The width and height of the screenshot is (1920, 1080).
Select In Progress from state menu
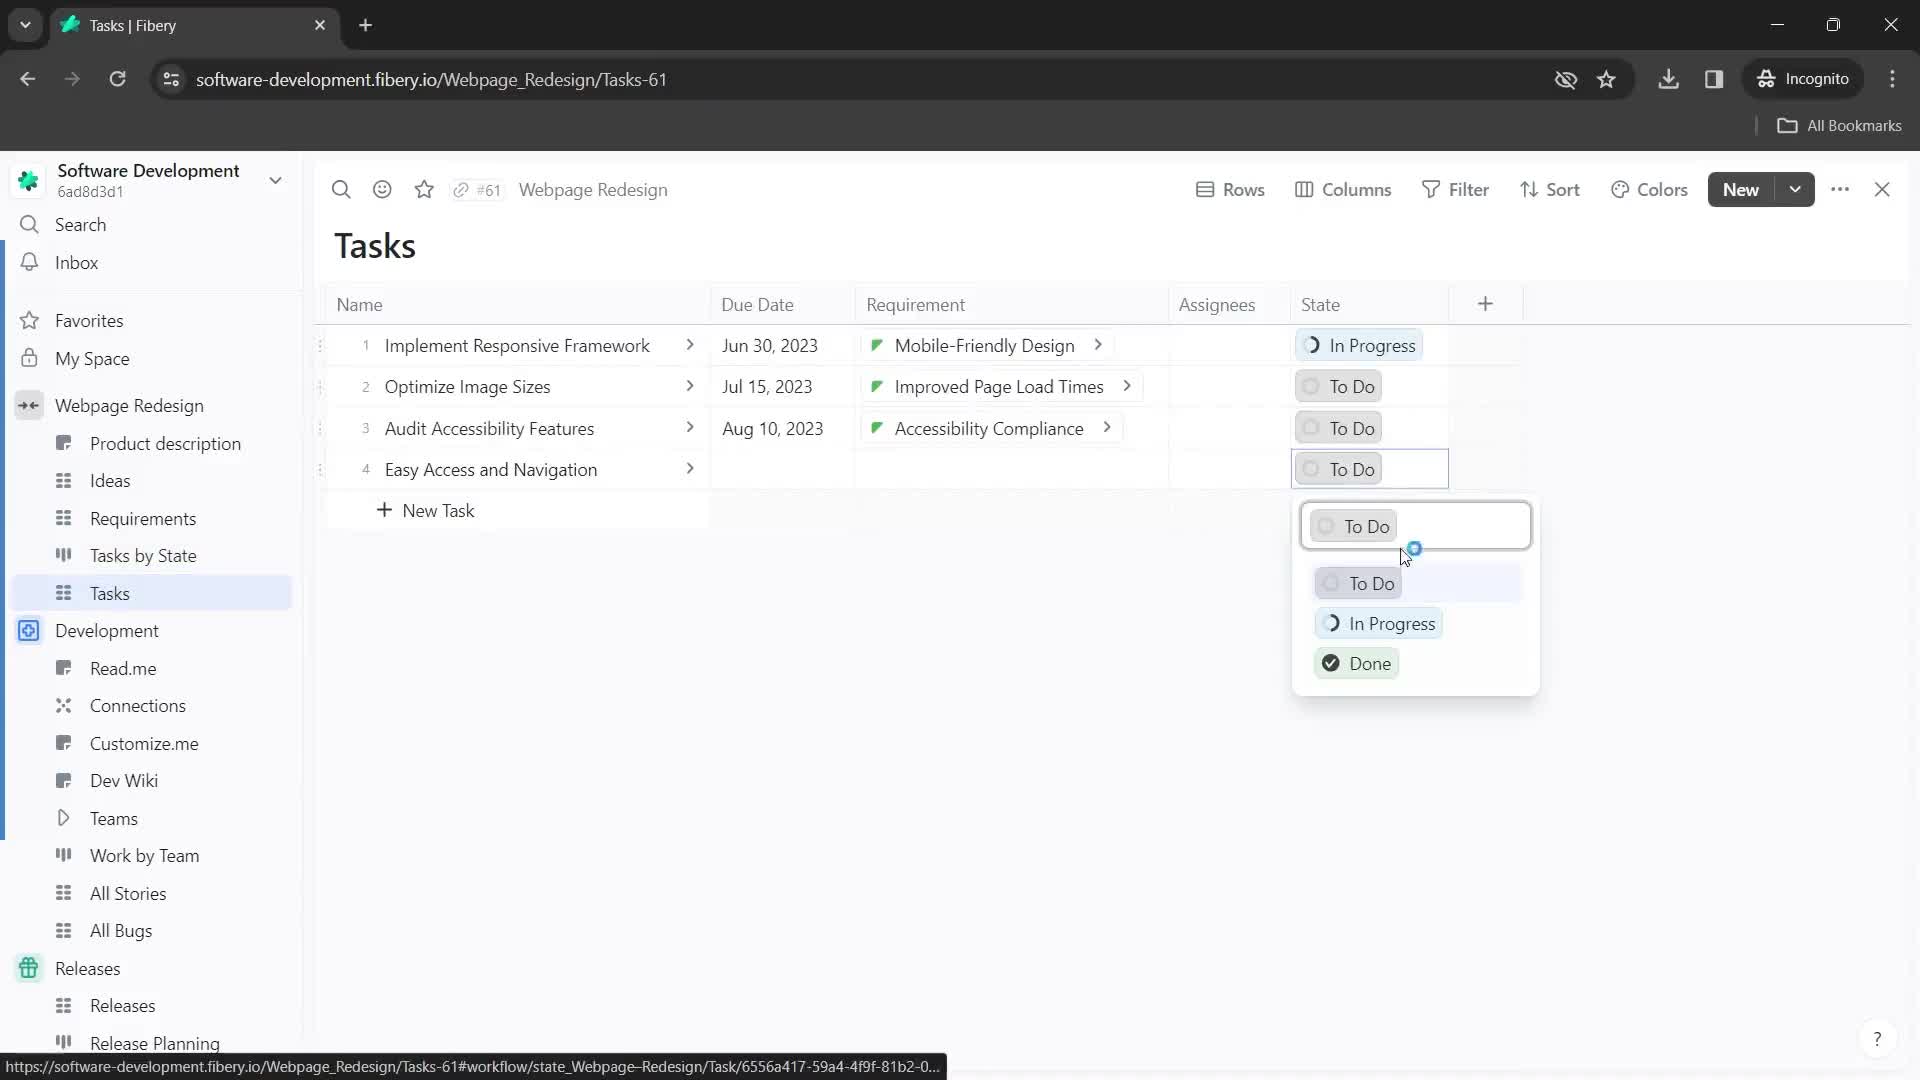point(1393,624)
